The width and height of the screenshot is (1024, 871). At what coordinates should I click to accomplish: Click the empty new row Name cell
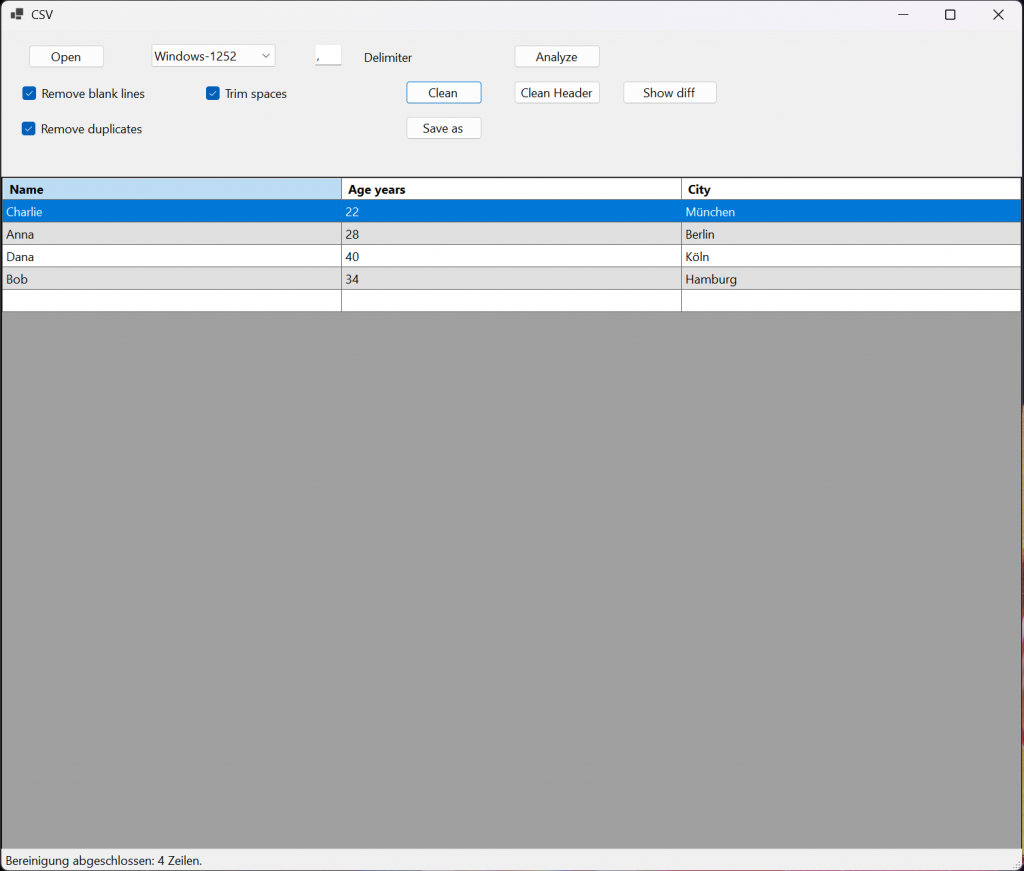172,301
